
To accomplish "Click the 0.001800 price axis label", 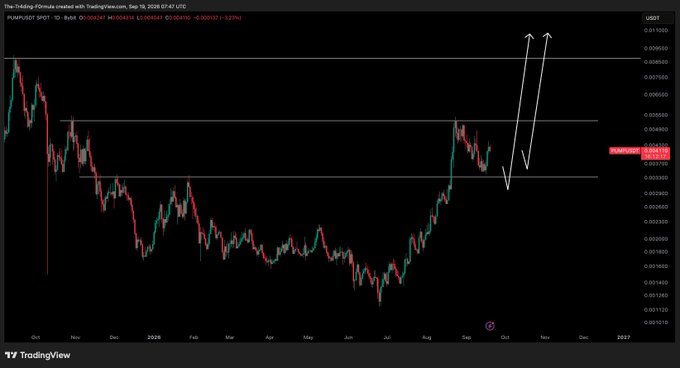I will (656, 252).
